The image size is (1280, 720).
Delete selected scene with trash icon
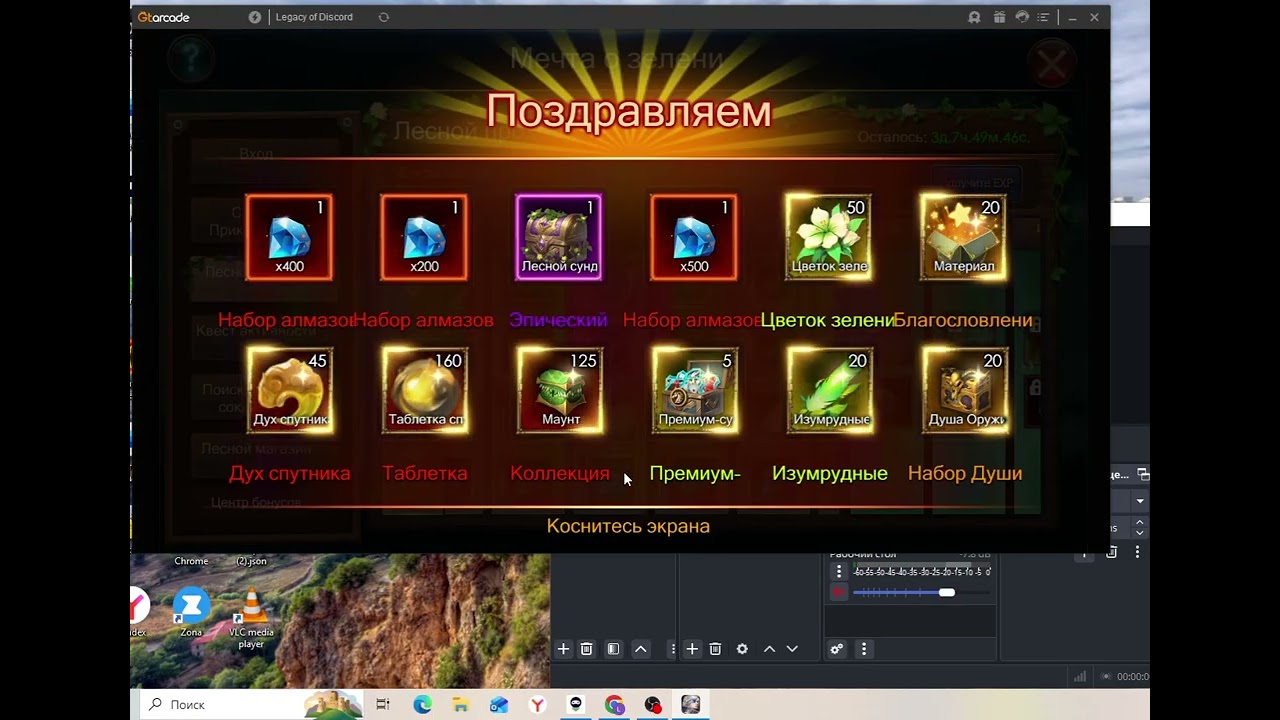(587, 649)
